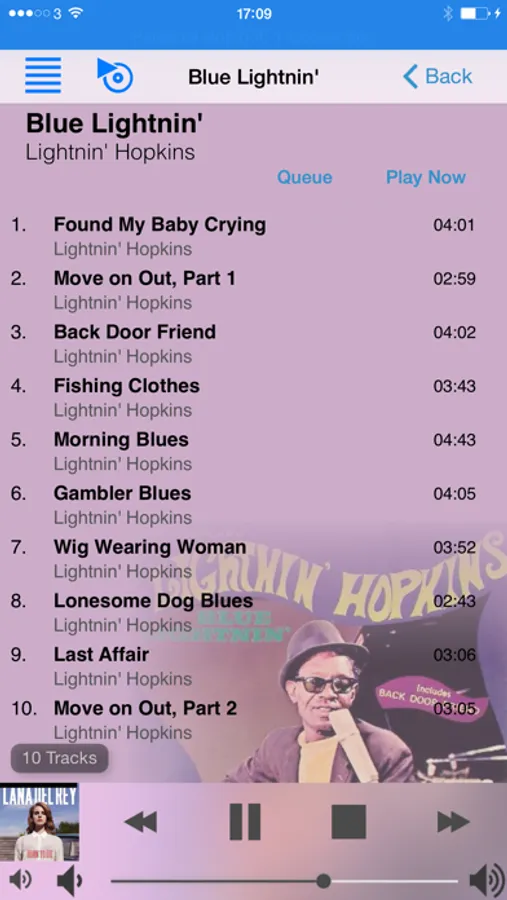This screenshot has height=900, width=507.
Task: Tap the 10 Tracks badge
Action: point(60,758)
